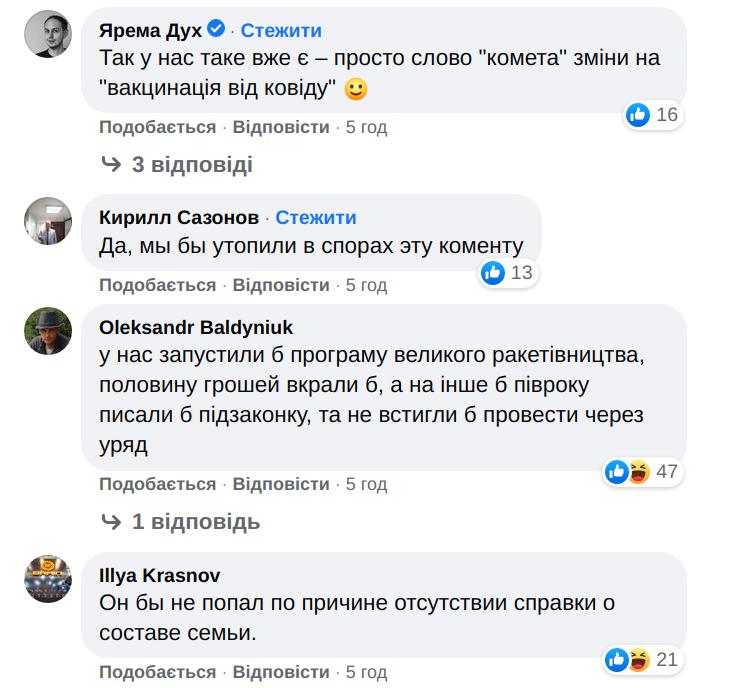Click Кирилл Сазонов's profile avatar
This screenshot has height=688, width=729.
48,221
